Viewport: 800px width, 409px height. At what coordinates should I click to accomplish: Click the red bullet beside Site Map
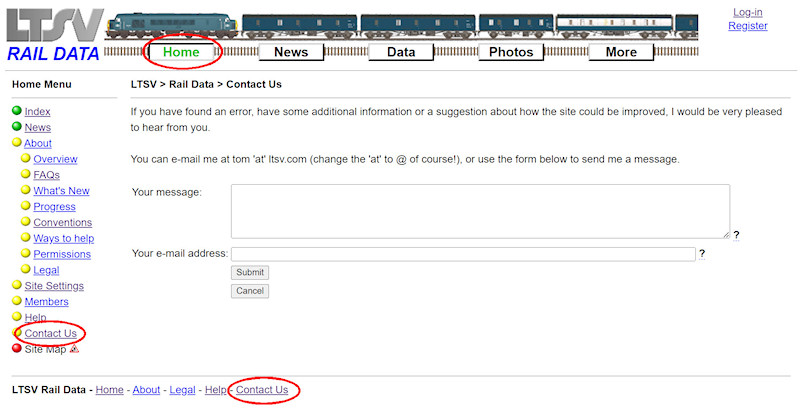[17, 349]
